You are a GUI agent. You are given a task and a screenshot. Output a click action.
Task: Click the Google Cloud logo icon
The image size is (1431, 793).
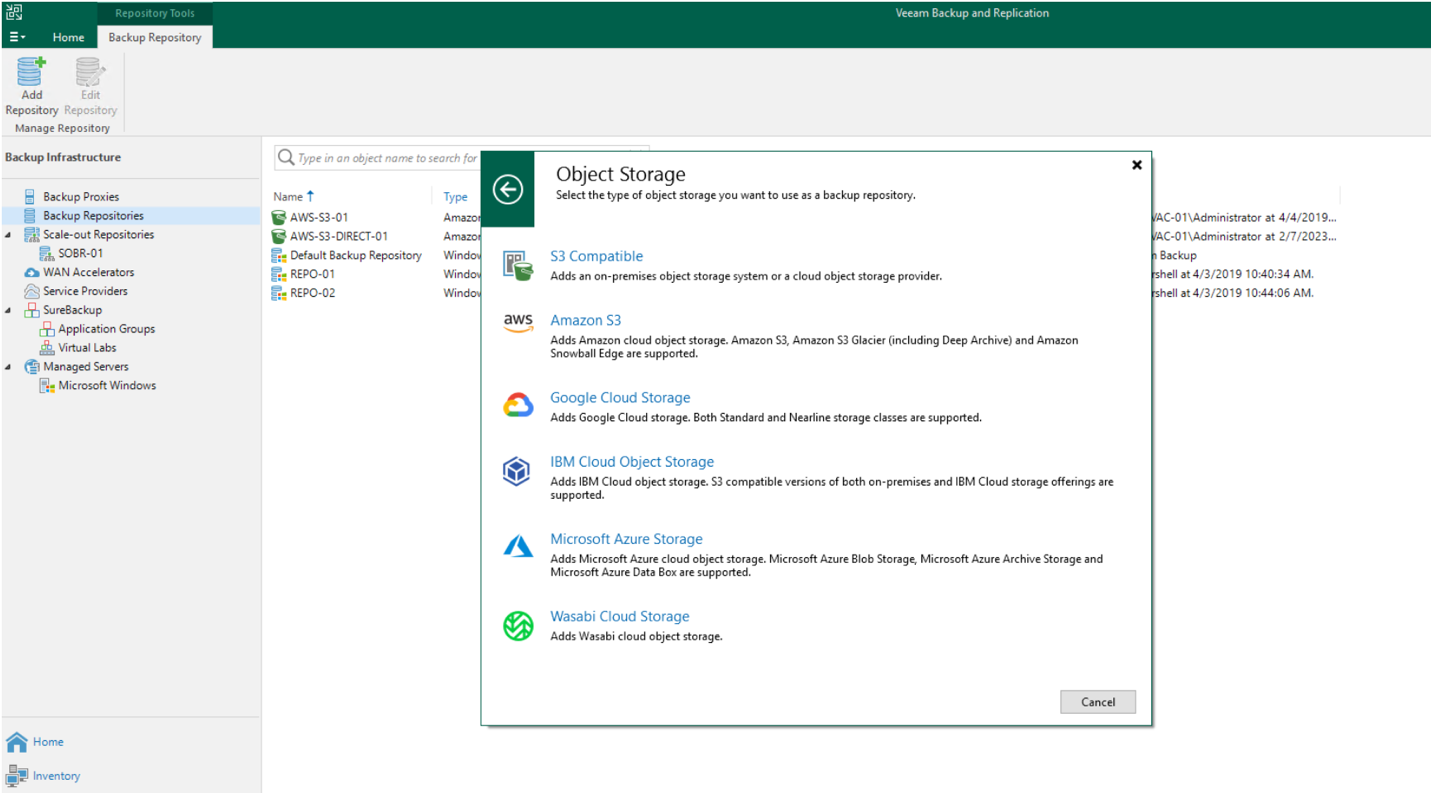tap(518, 405)
